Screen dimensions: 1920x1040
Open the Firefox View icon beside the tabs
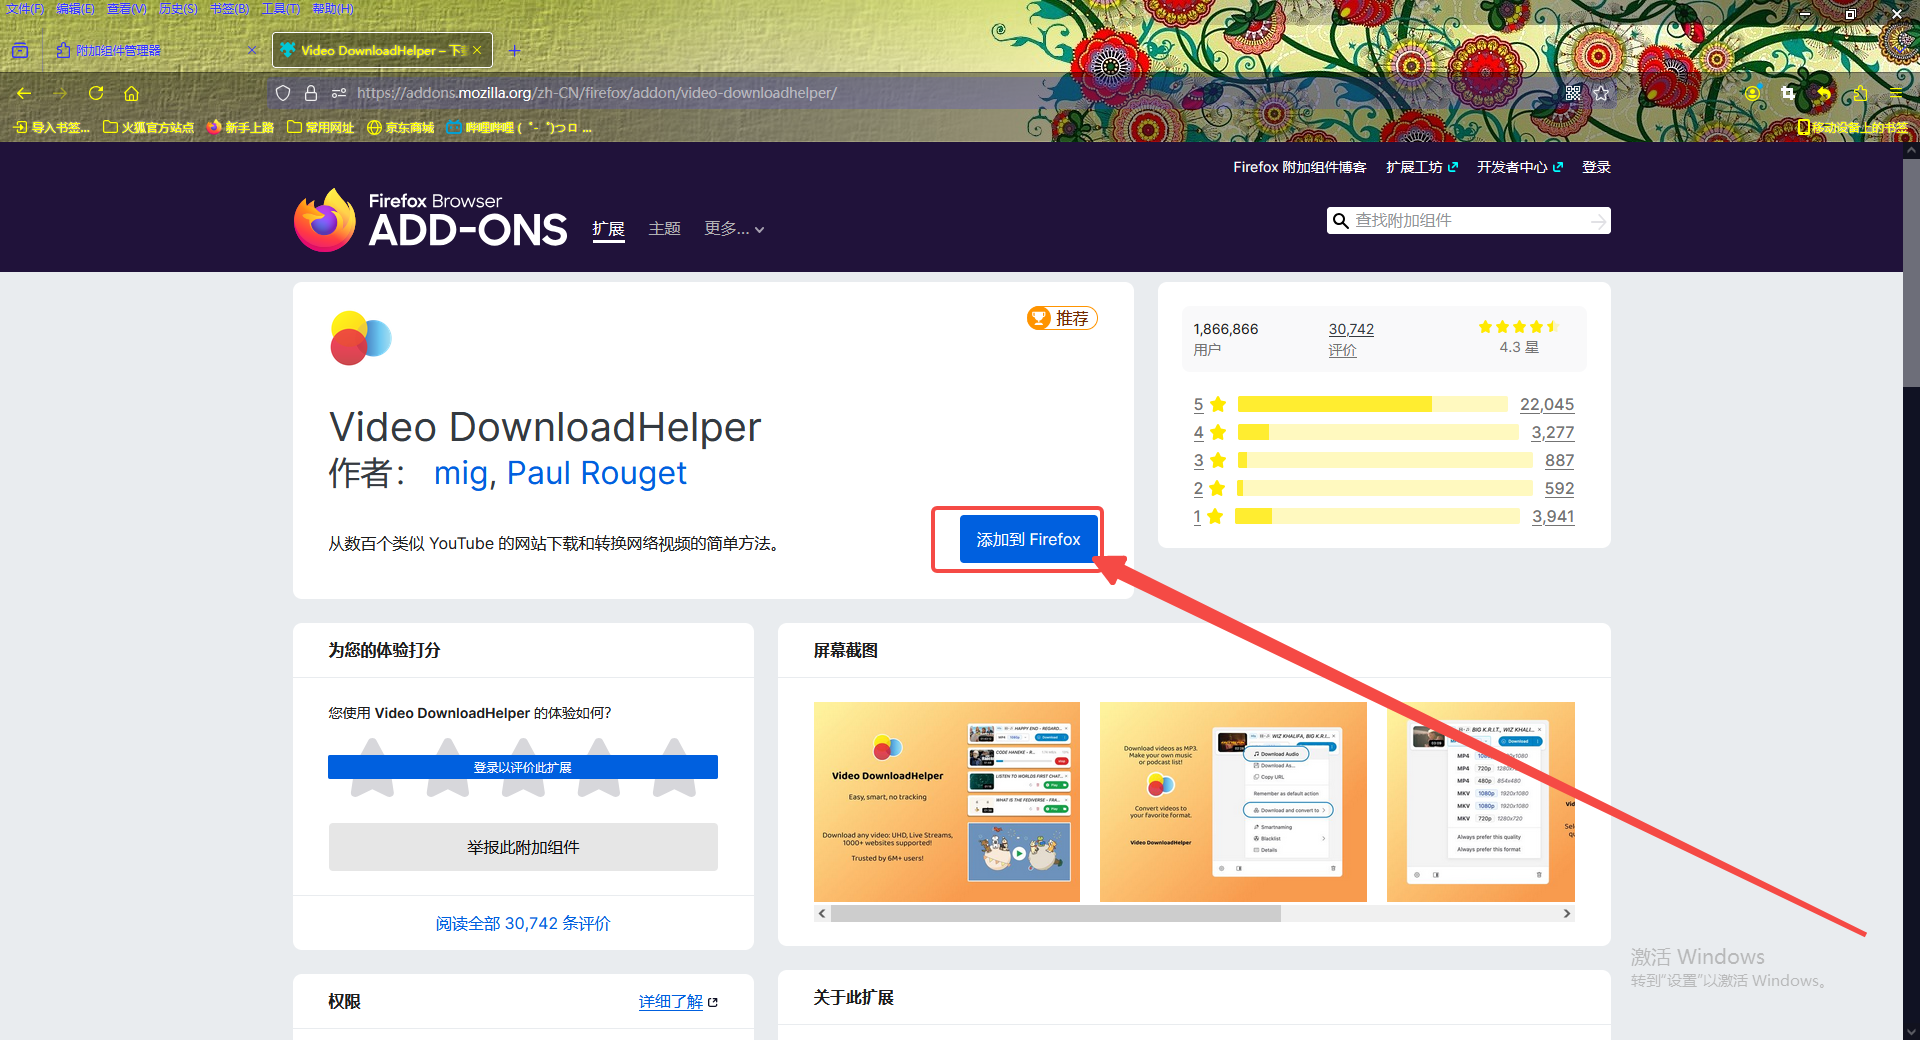click(20, 50)
